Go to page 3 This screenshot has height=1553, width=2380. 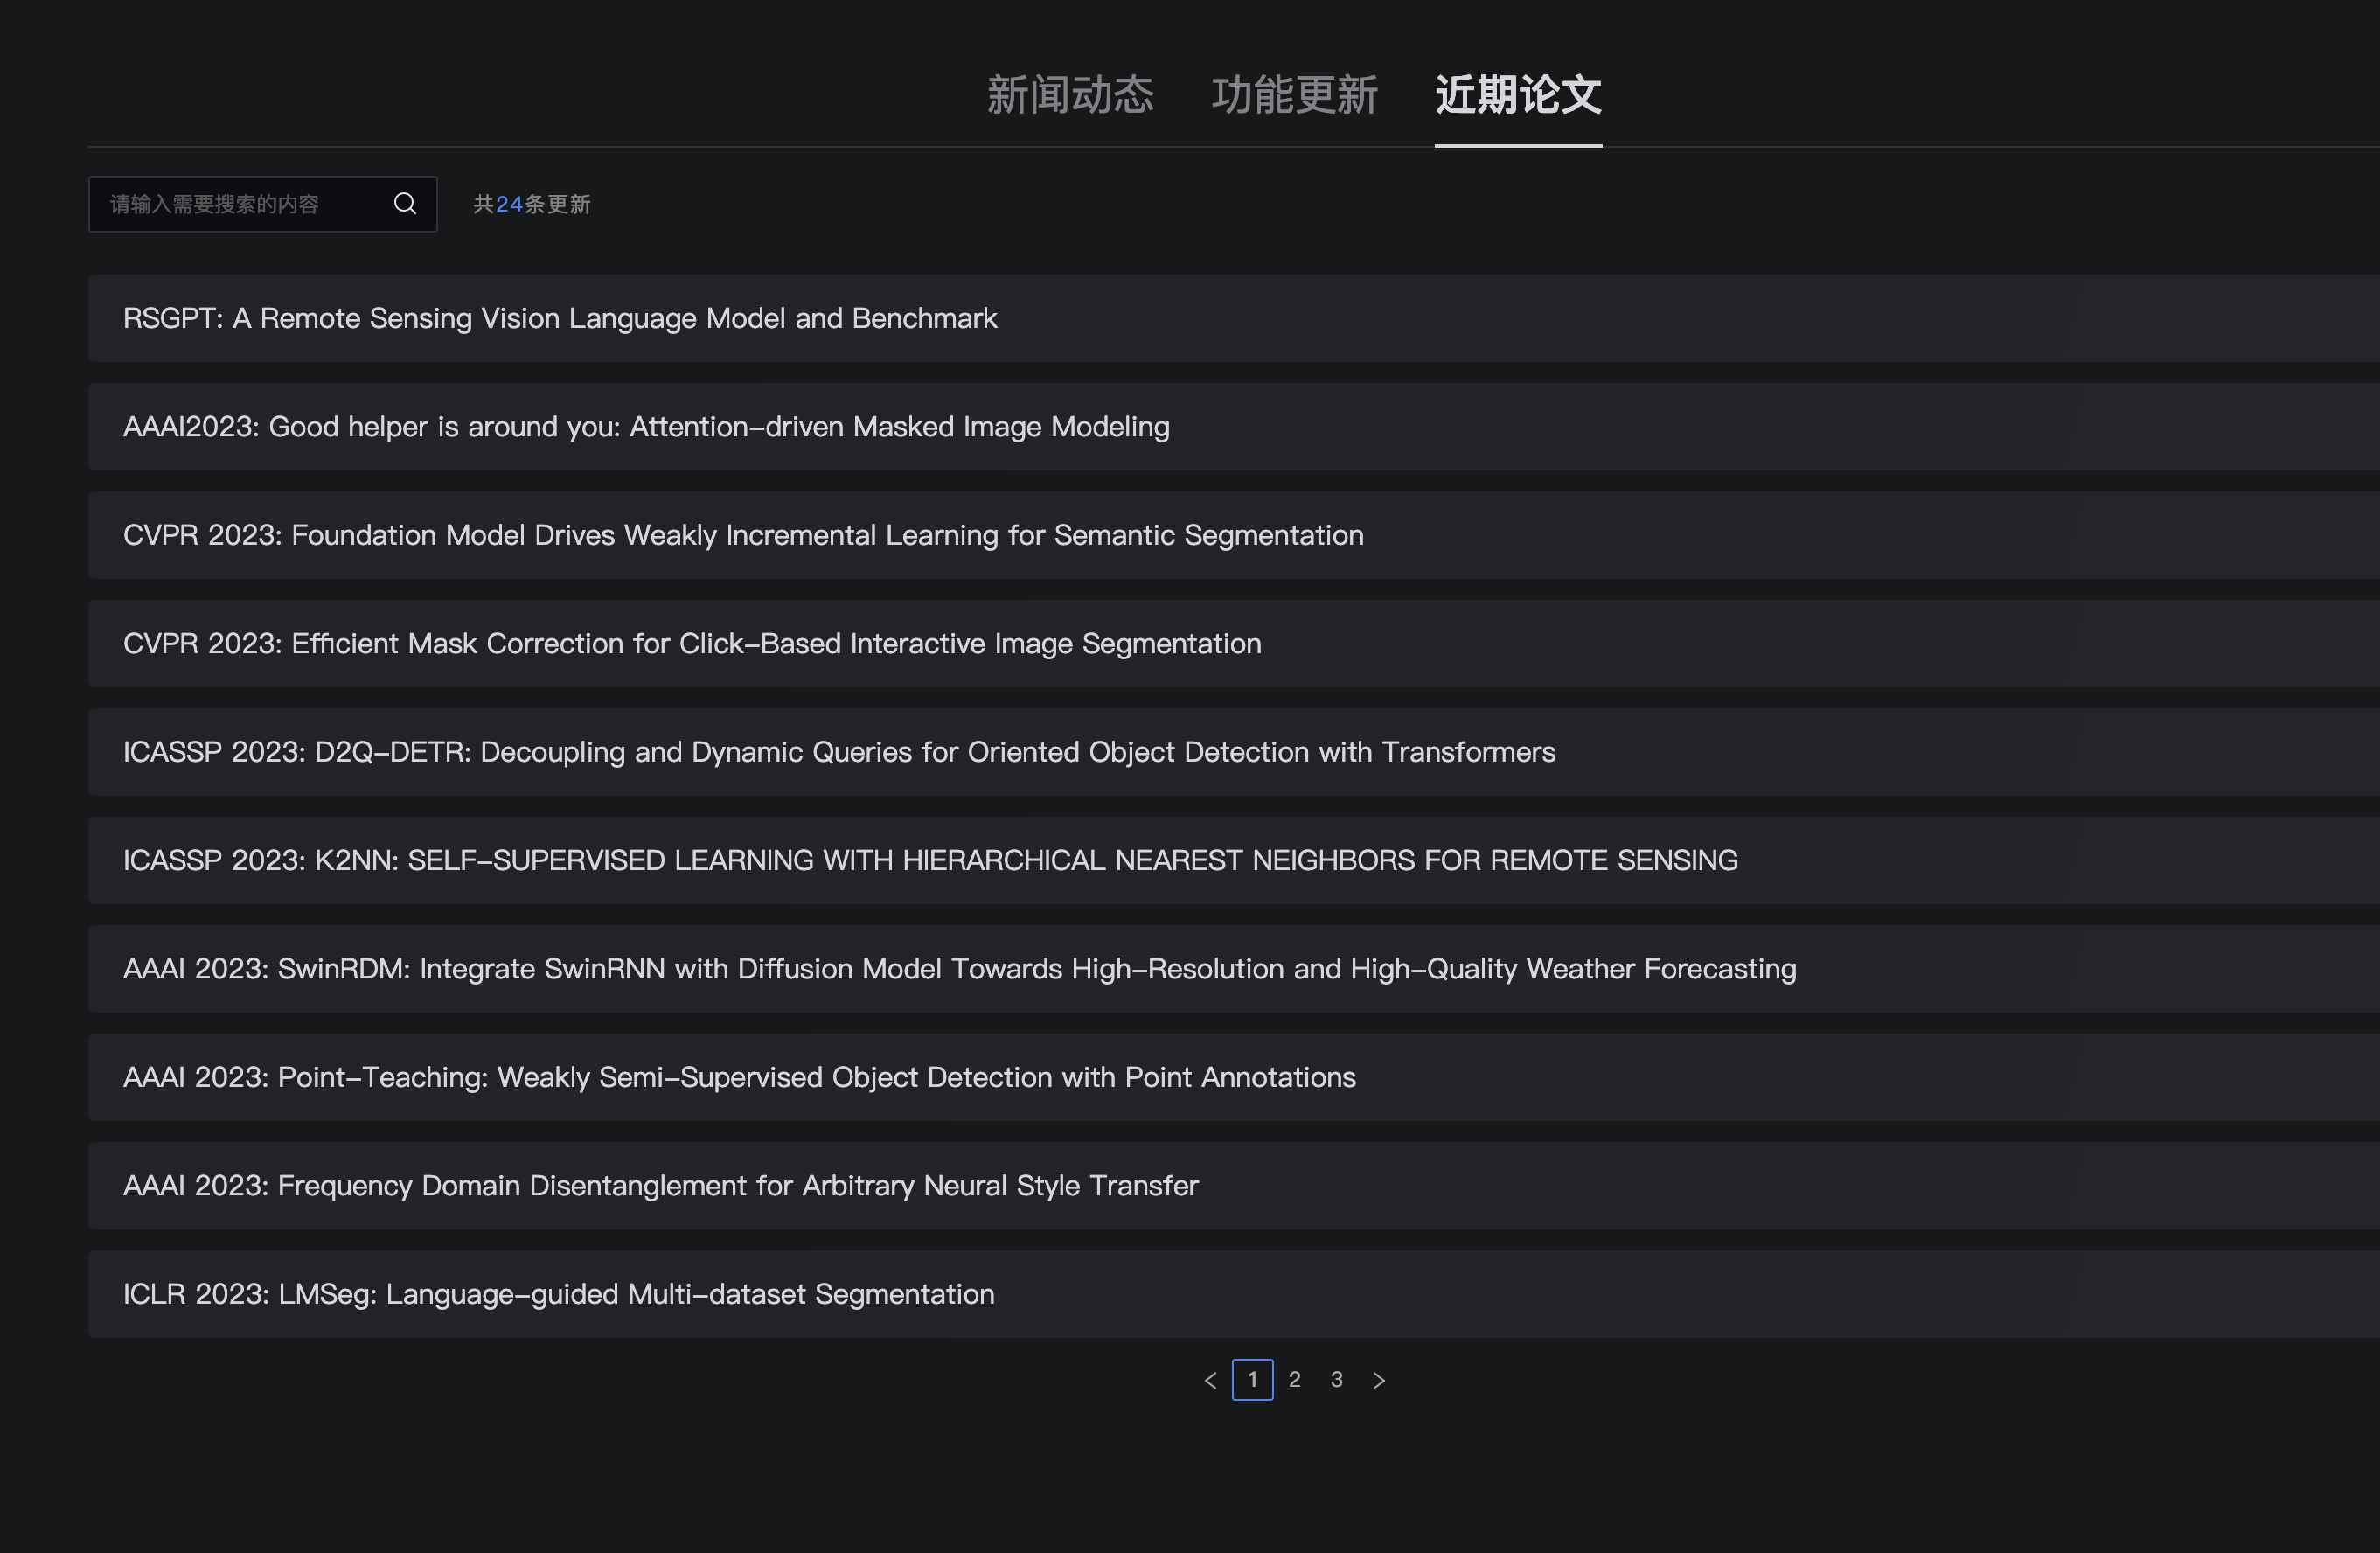1337,1380
